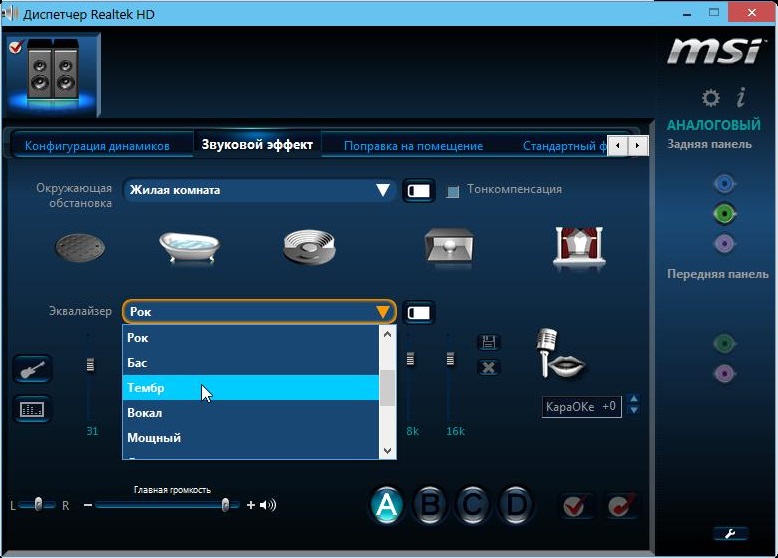Screen dimensions: 778x558
Task: Click the 16k equalizer band slider
Action: pyautogui.click(x=450, y=358)
